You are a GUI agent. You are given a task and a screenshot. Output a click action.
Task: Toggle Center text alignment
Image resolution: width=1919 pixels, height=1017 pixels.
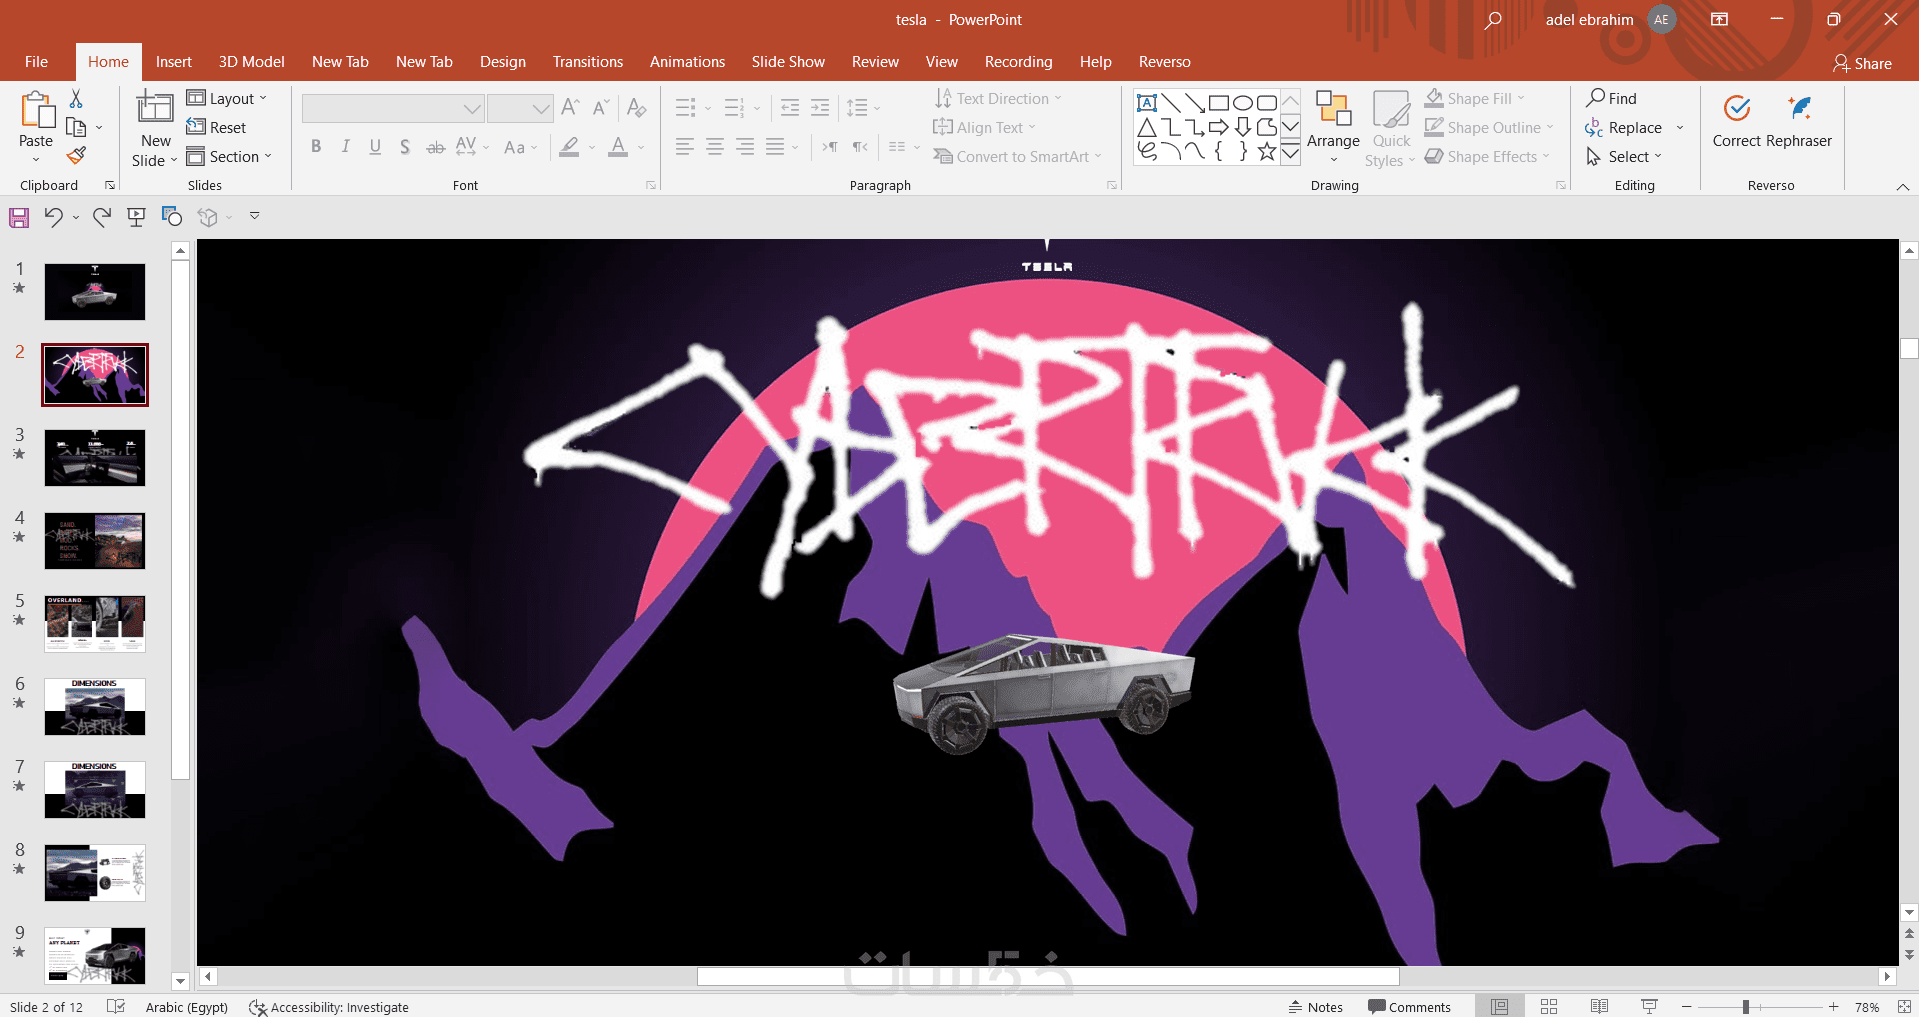tap(715, 147)
